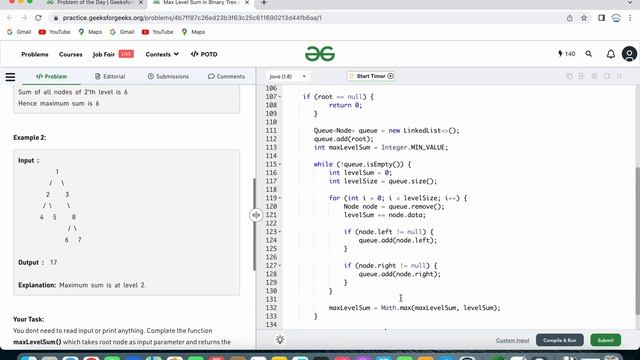This screenshot has width=640, height=360.
Task: Click 'Your Task:' heading
Action: point(29,319)
